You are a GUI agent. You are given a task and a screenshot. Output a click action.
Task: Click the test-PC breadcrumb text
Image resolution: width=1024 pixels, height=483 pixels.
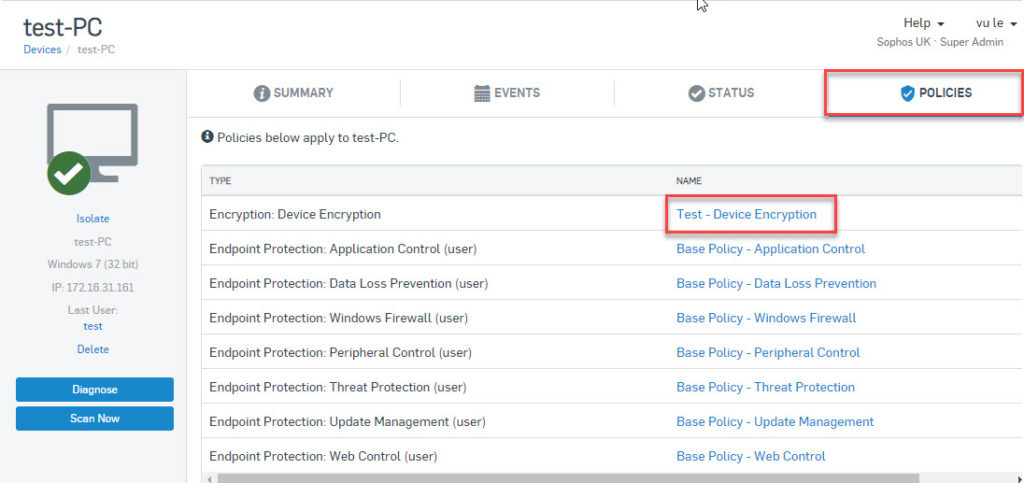[96, 50]
